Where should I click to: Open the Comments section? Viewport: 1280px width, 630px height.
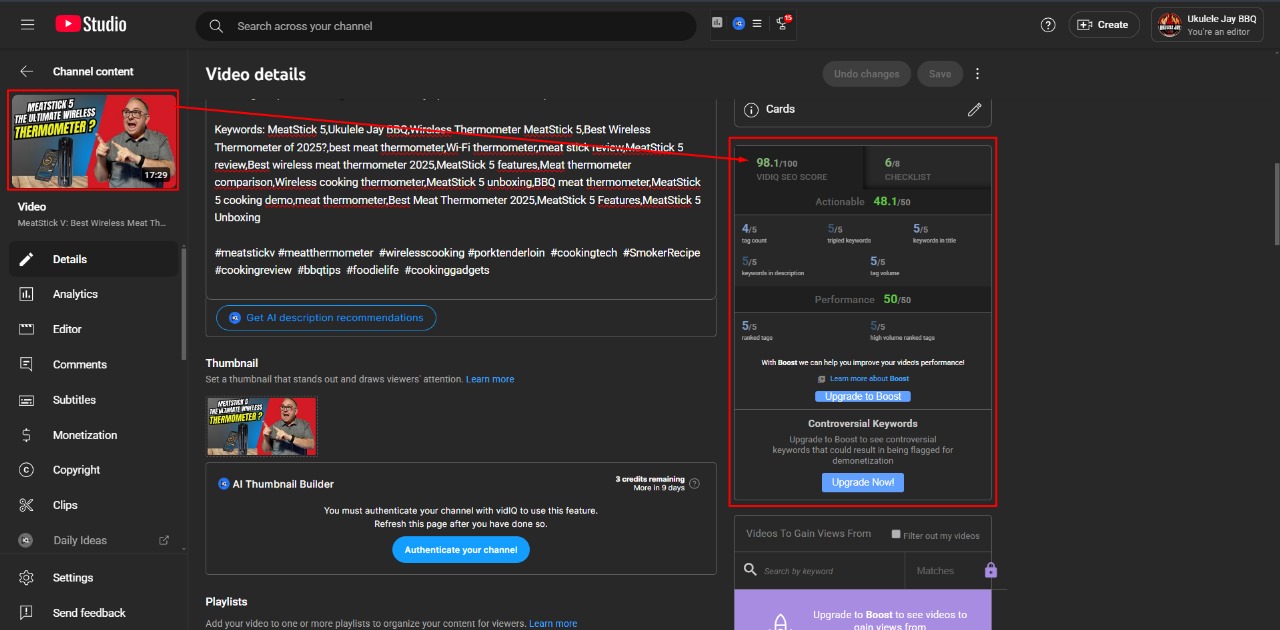92,365
